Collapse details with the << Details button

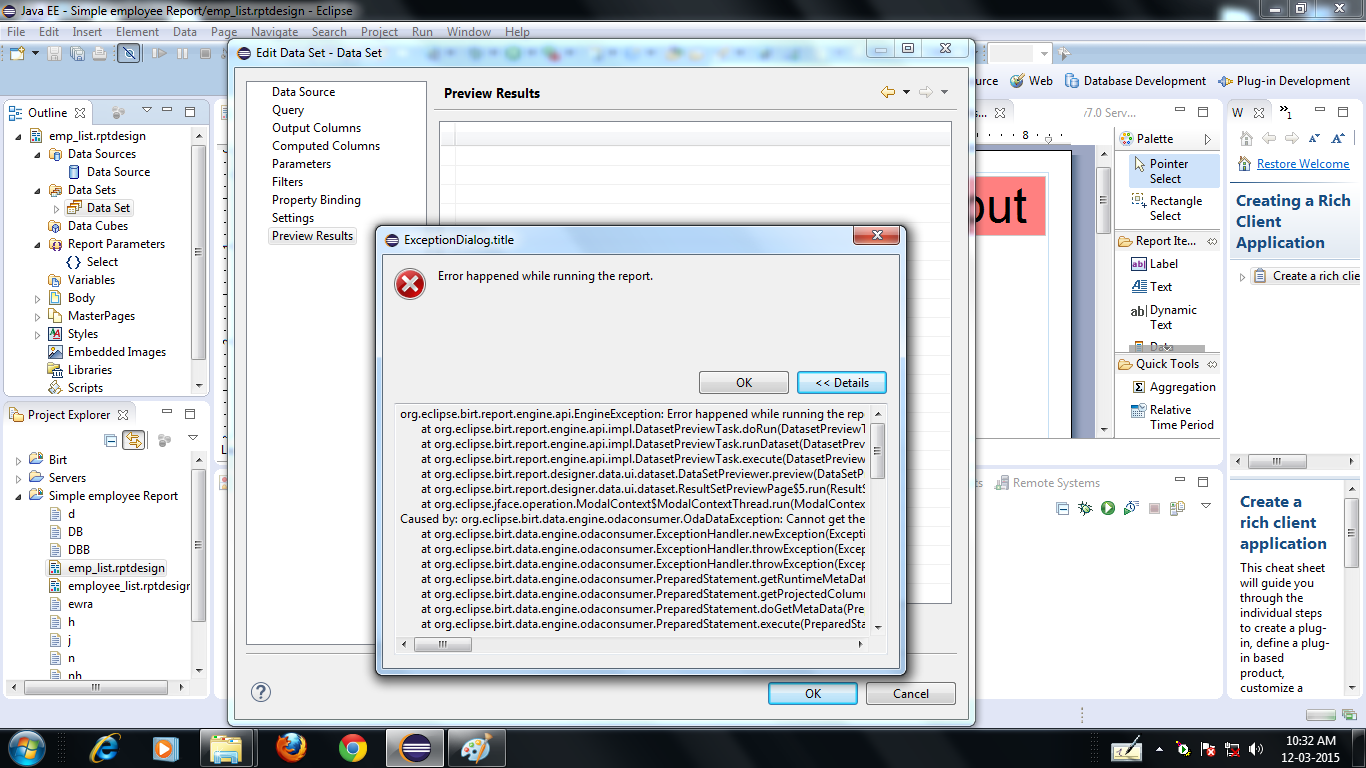[841, 383]
